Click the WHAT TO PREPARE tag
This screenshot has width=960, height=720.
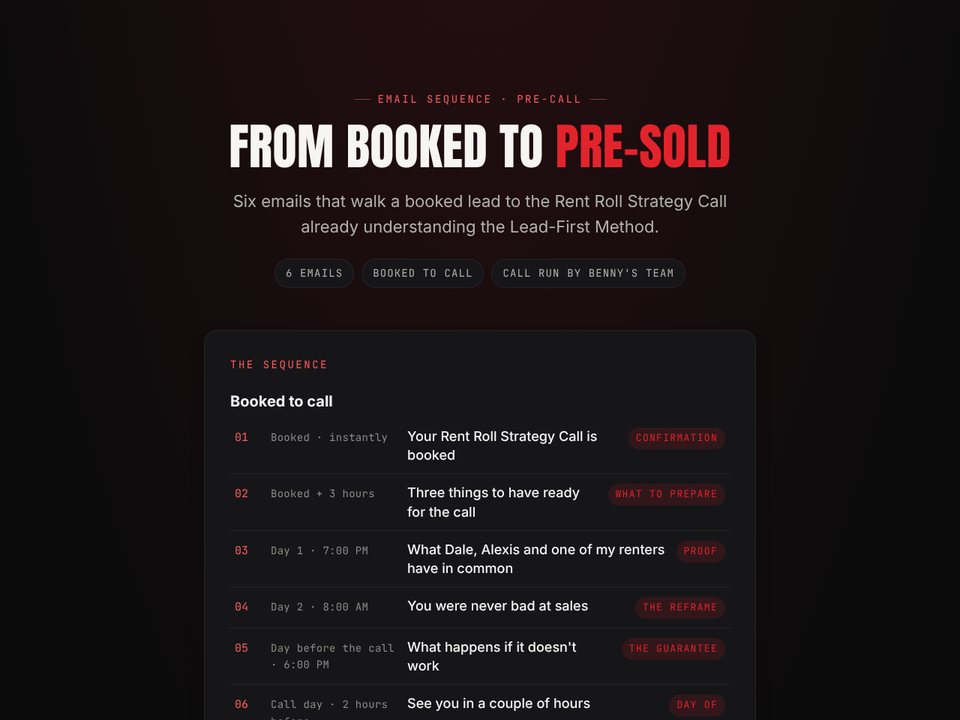click(666, 494)
